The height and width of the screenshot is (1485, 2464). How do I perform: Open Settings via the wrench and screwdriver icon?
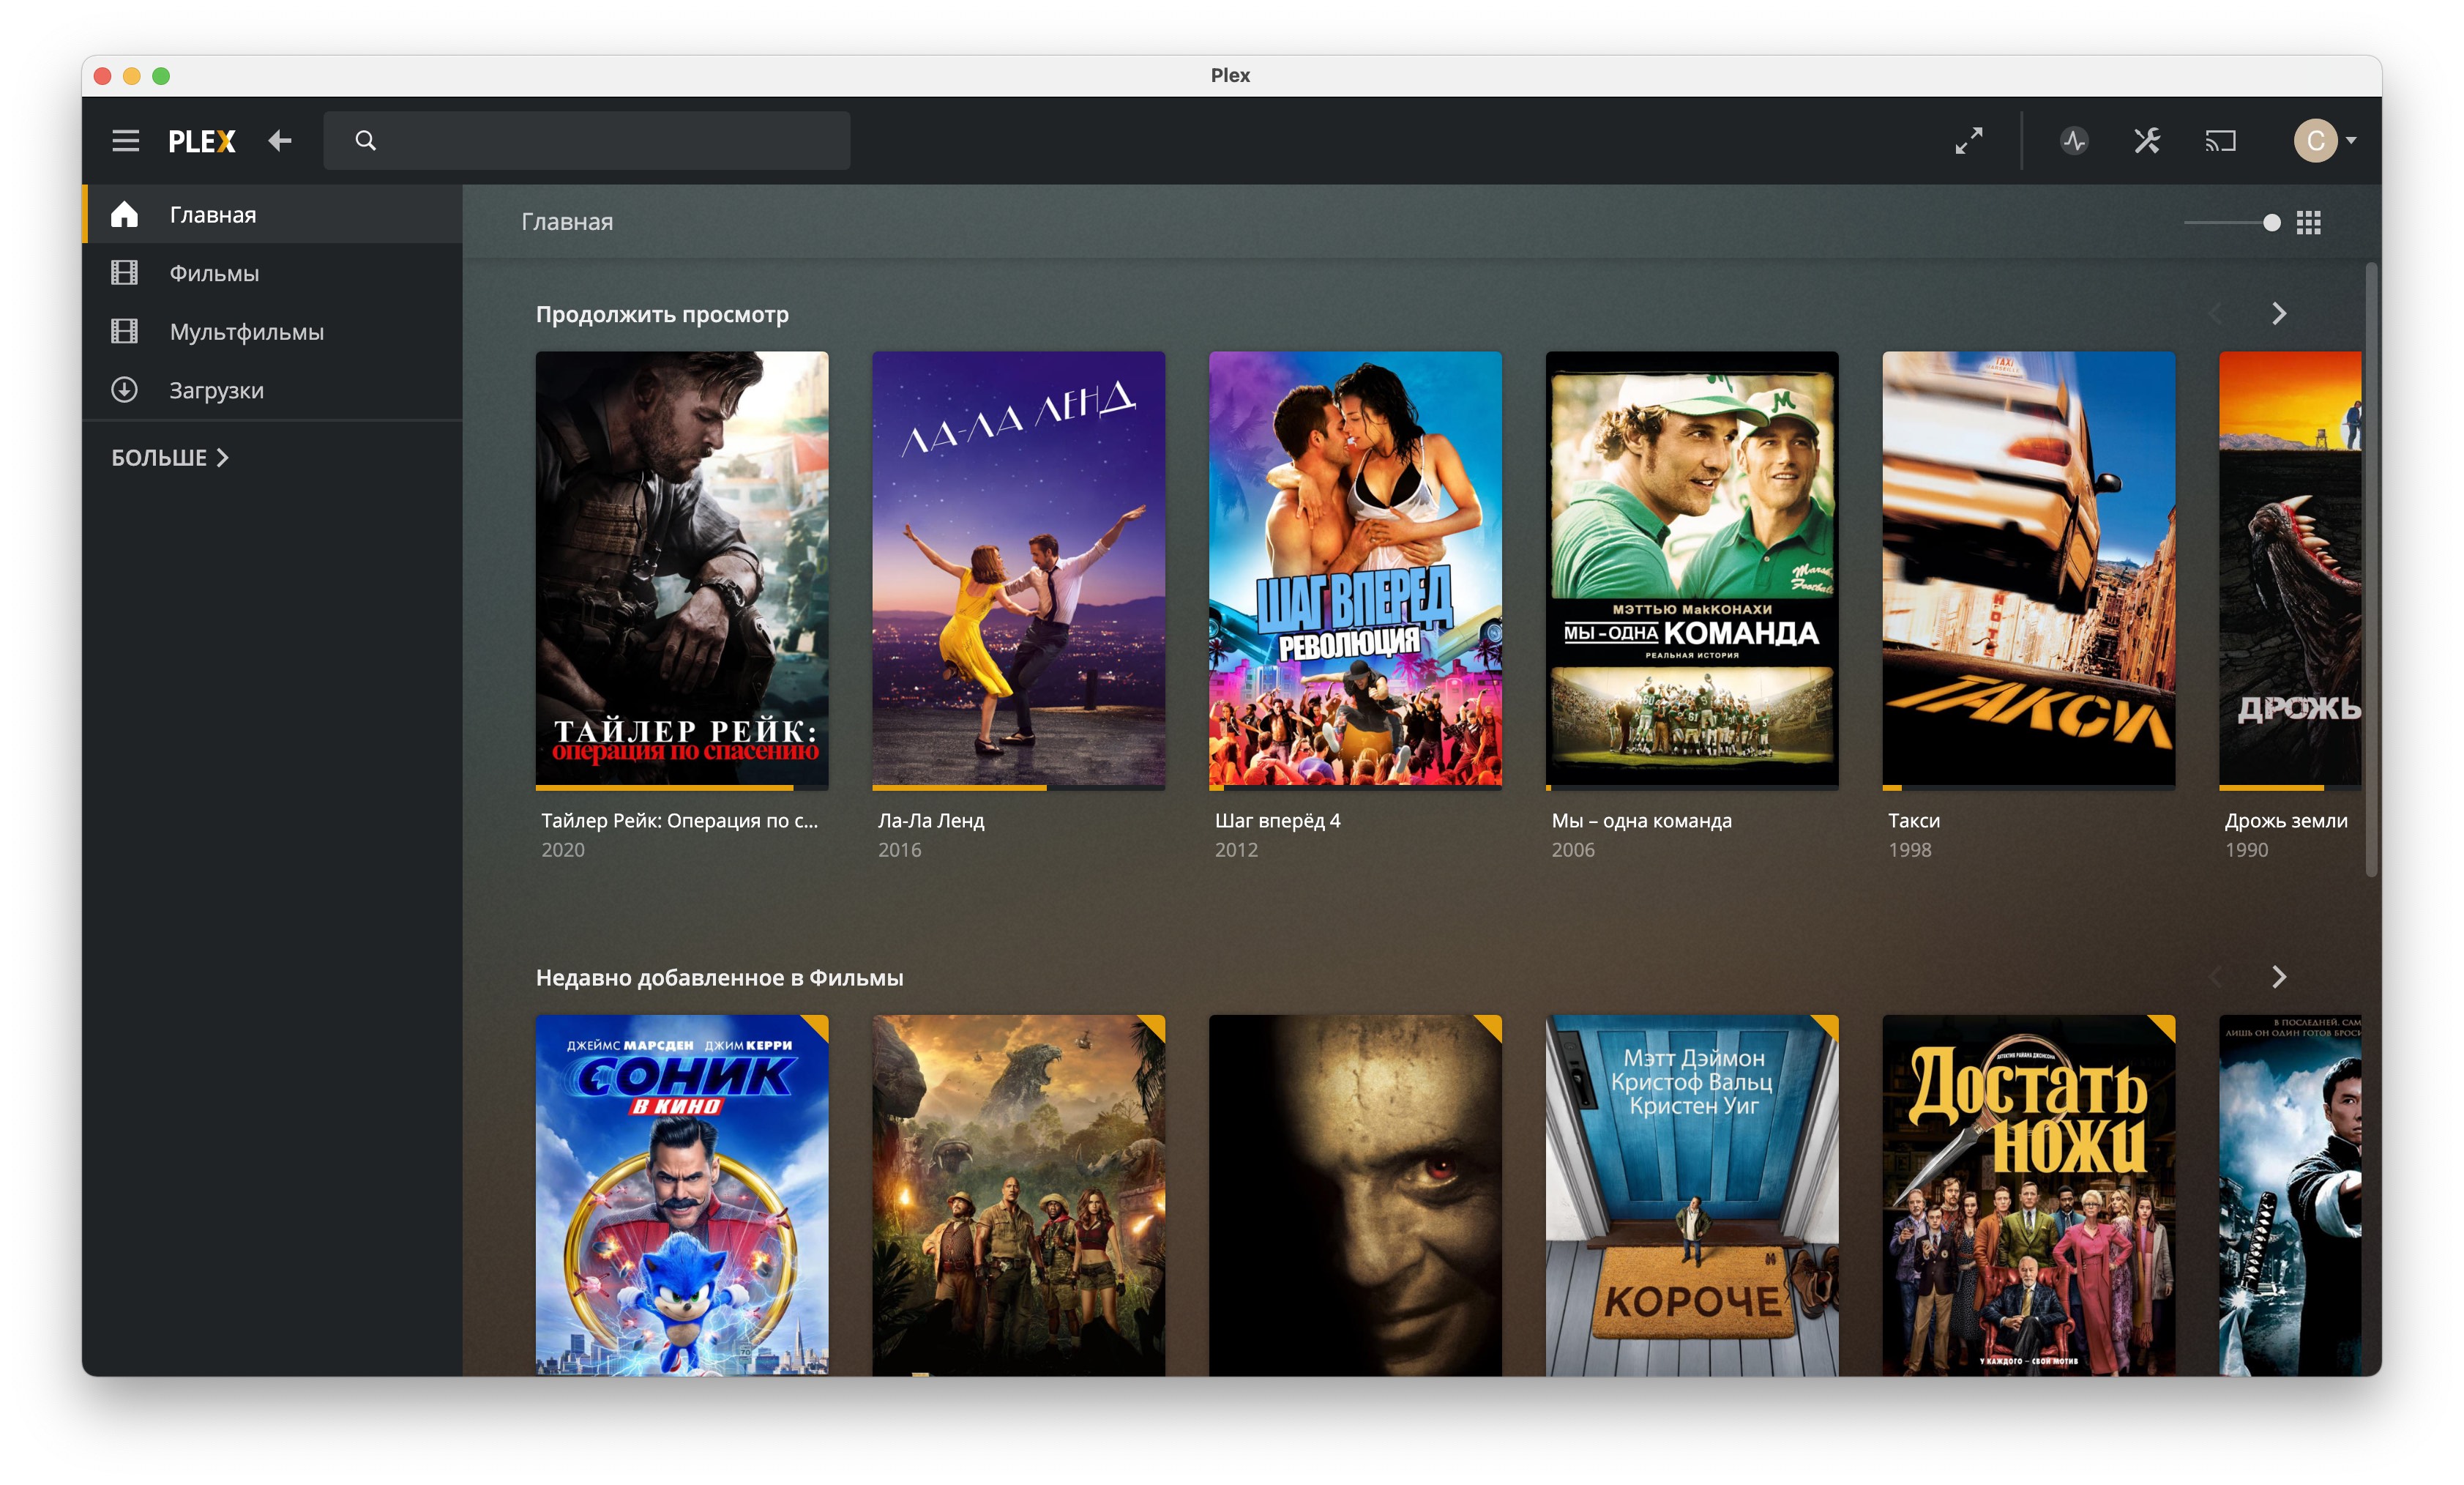tap(2147, 141)
